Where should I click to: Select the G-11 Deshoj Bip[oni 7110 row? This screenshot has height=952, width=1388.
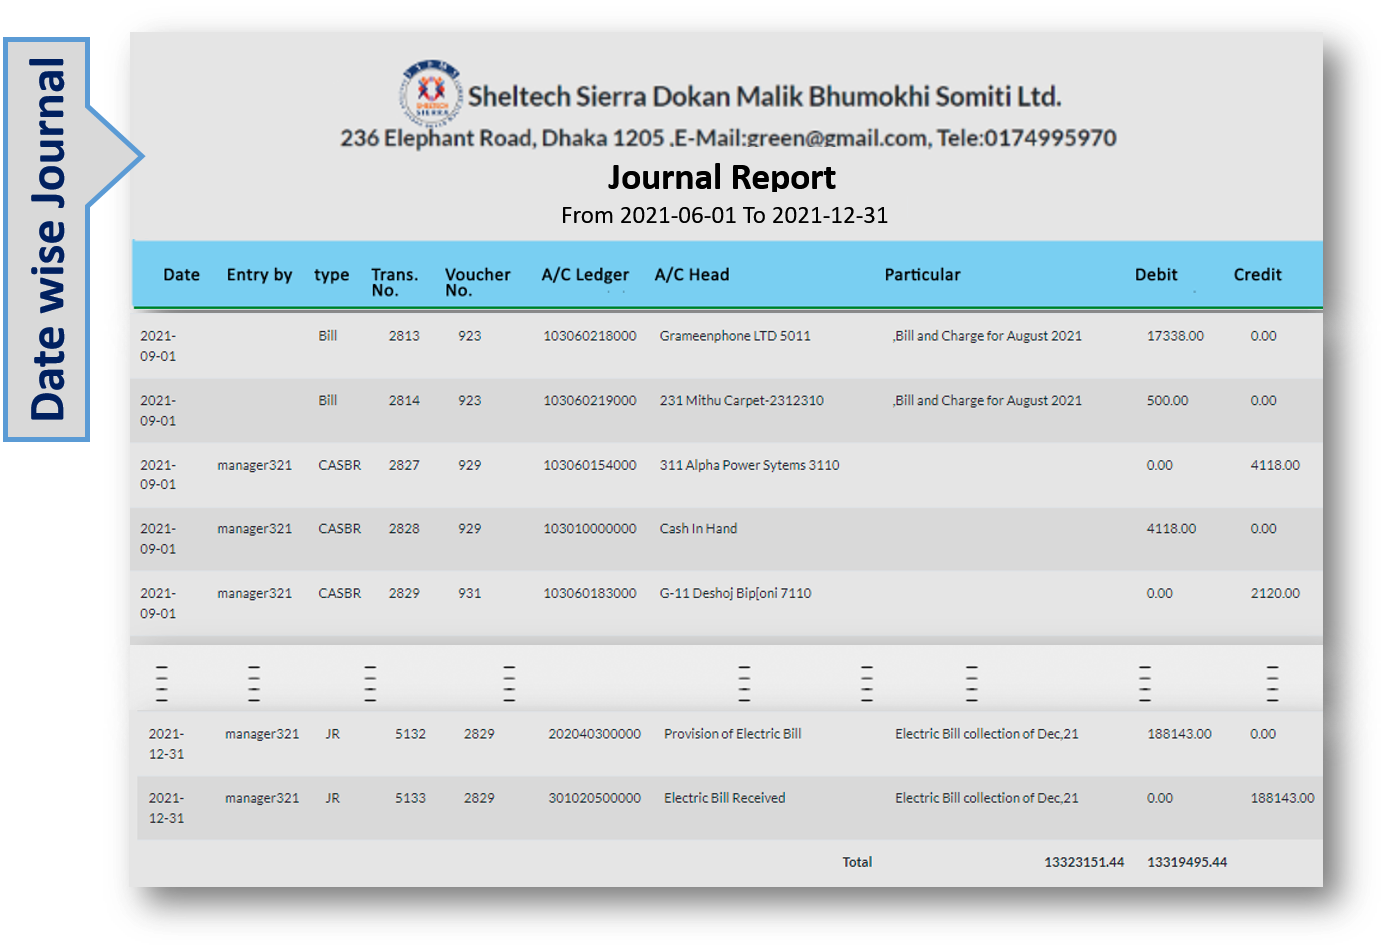click(x=735, y=593)
